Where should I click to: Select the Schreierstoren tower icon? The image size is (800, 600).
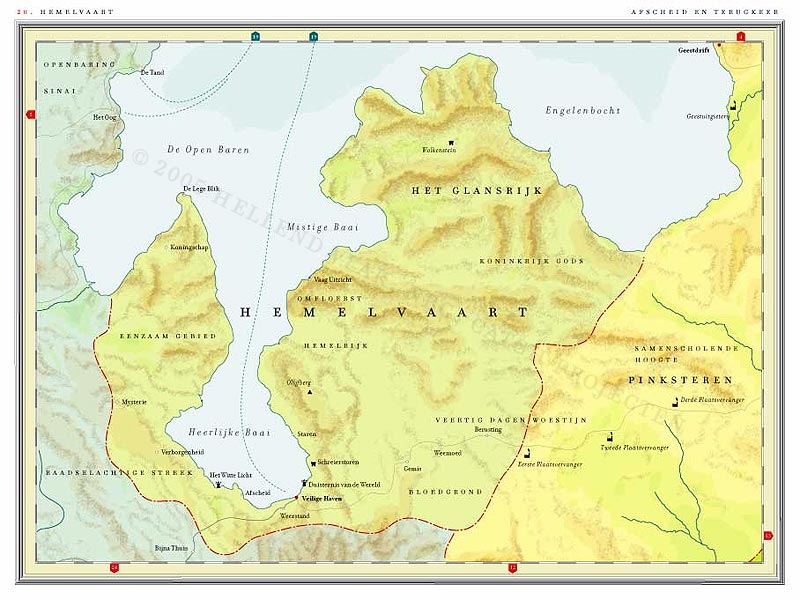tap(311, 463)
